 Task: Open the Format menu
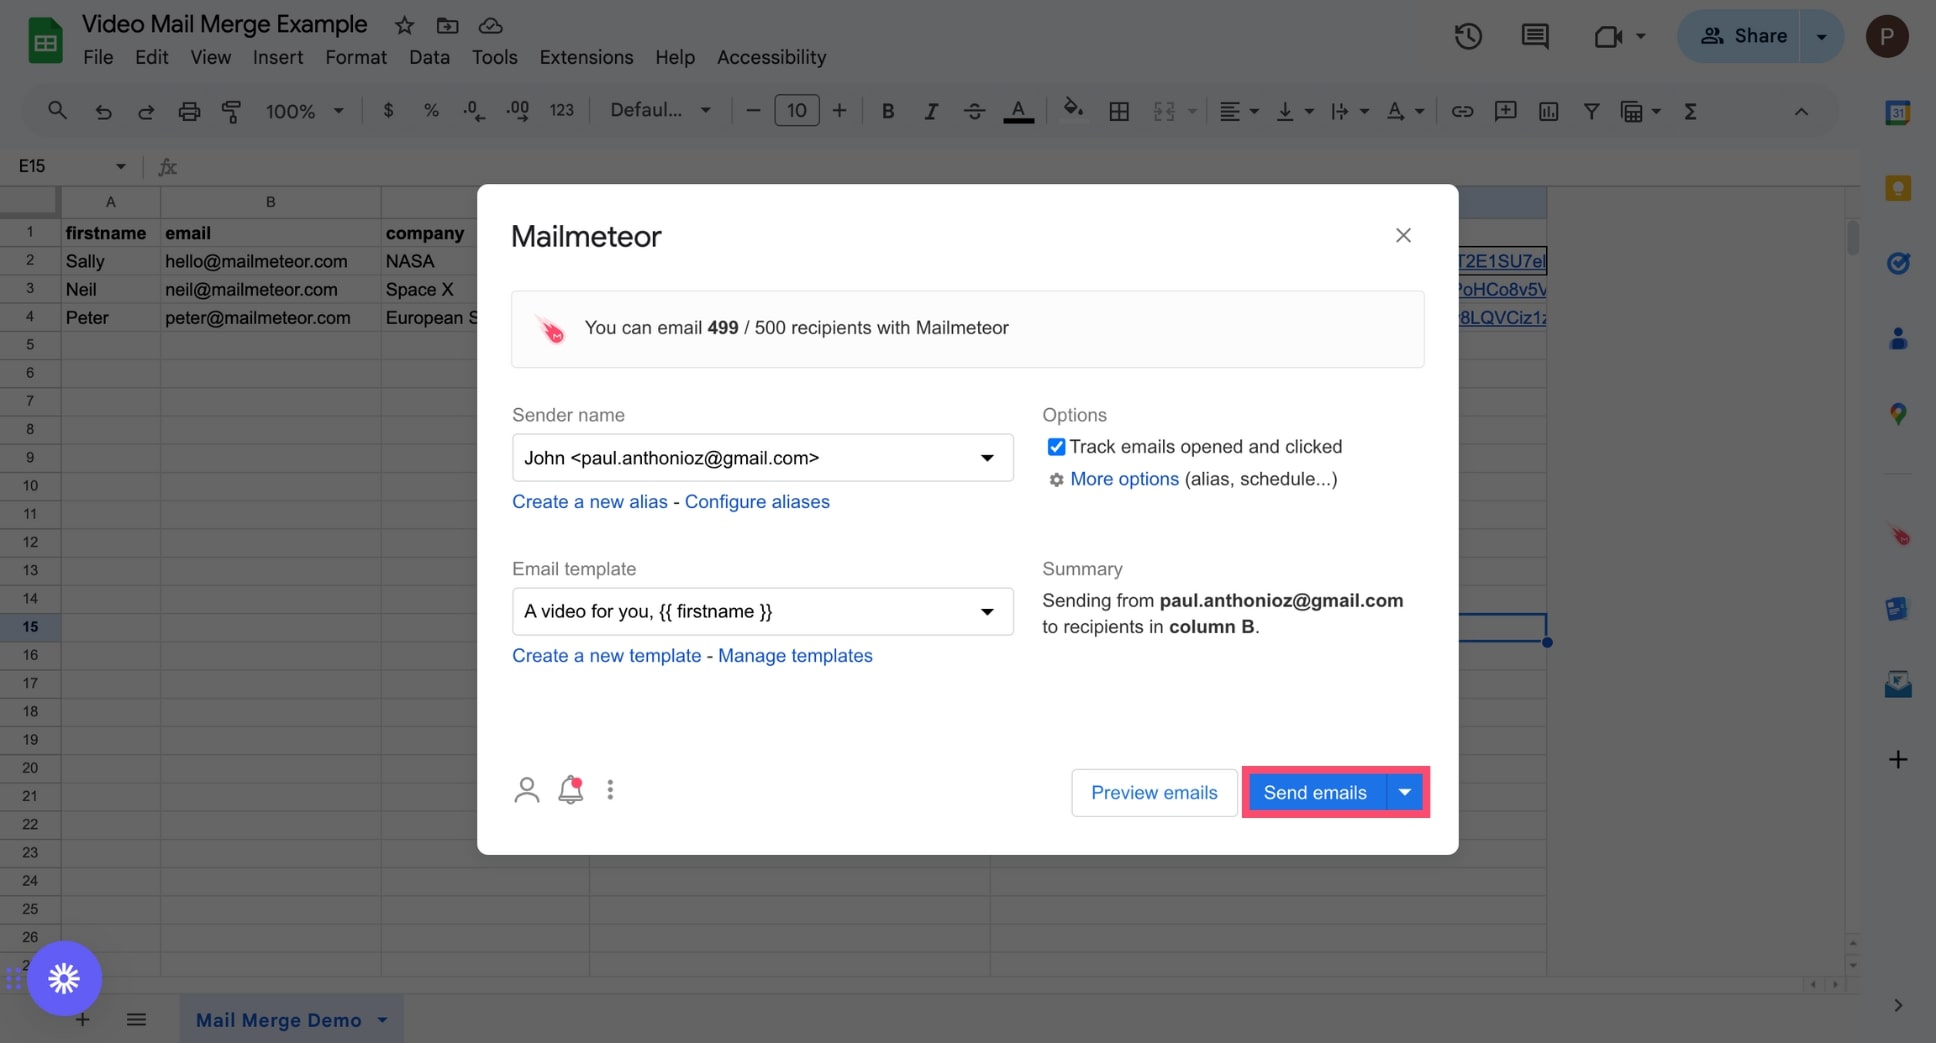(x=355, y=58)
